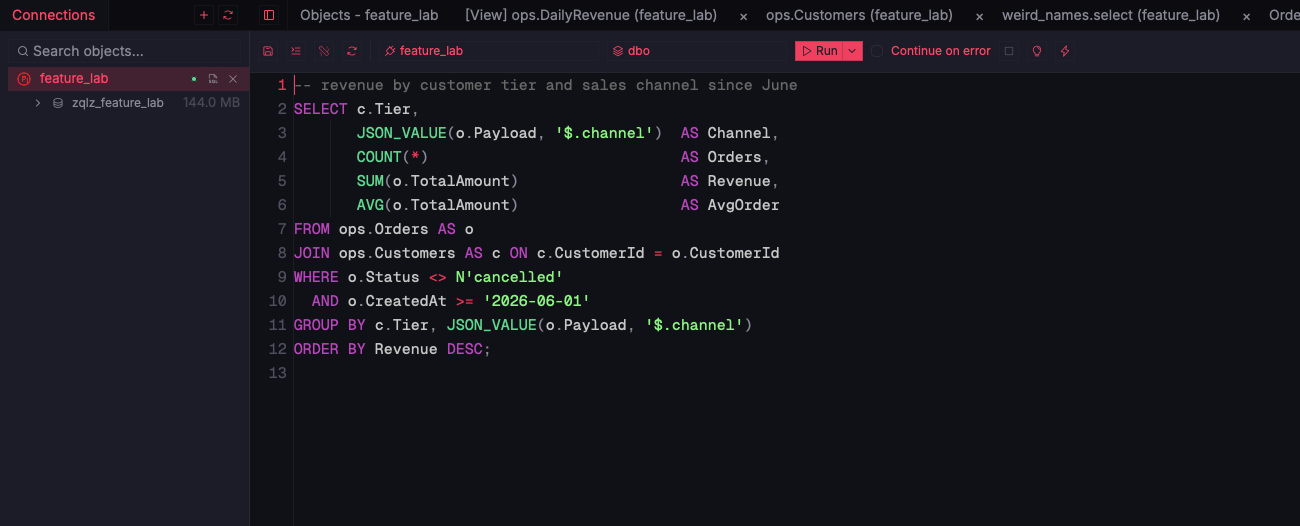Click the green connection status dot

tap(194, 78)
